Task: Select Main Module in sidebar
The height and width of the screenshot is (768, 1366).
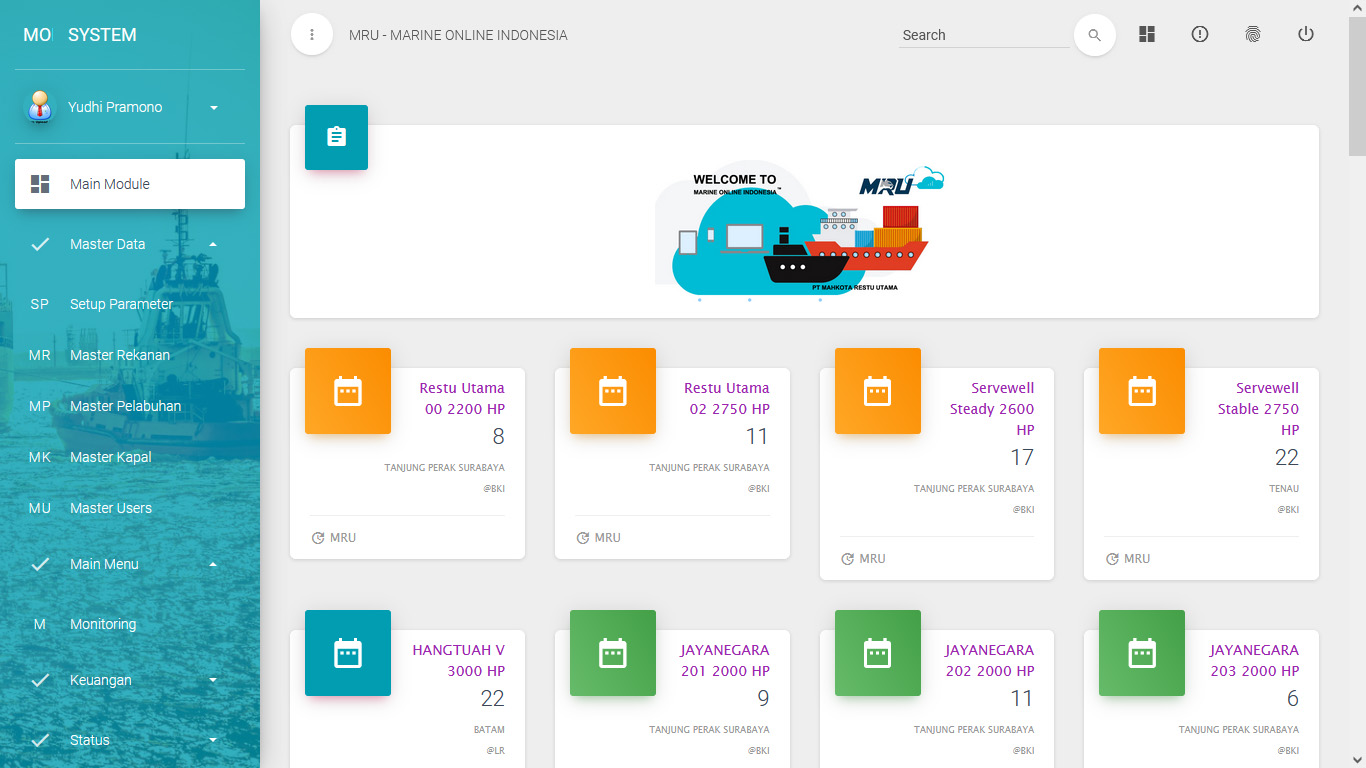Action: [x=130, y=184]
